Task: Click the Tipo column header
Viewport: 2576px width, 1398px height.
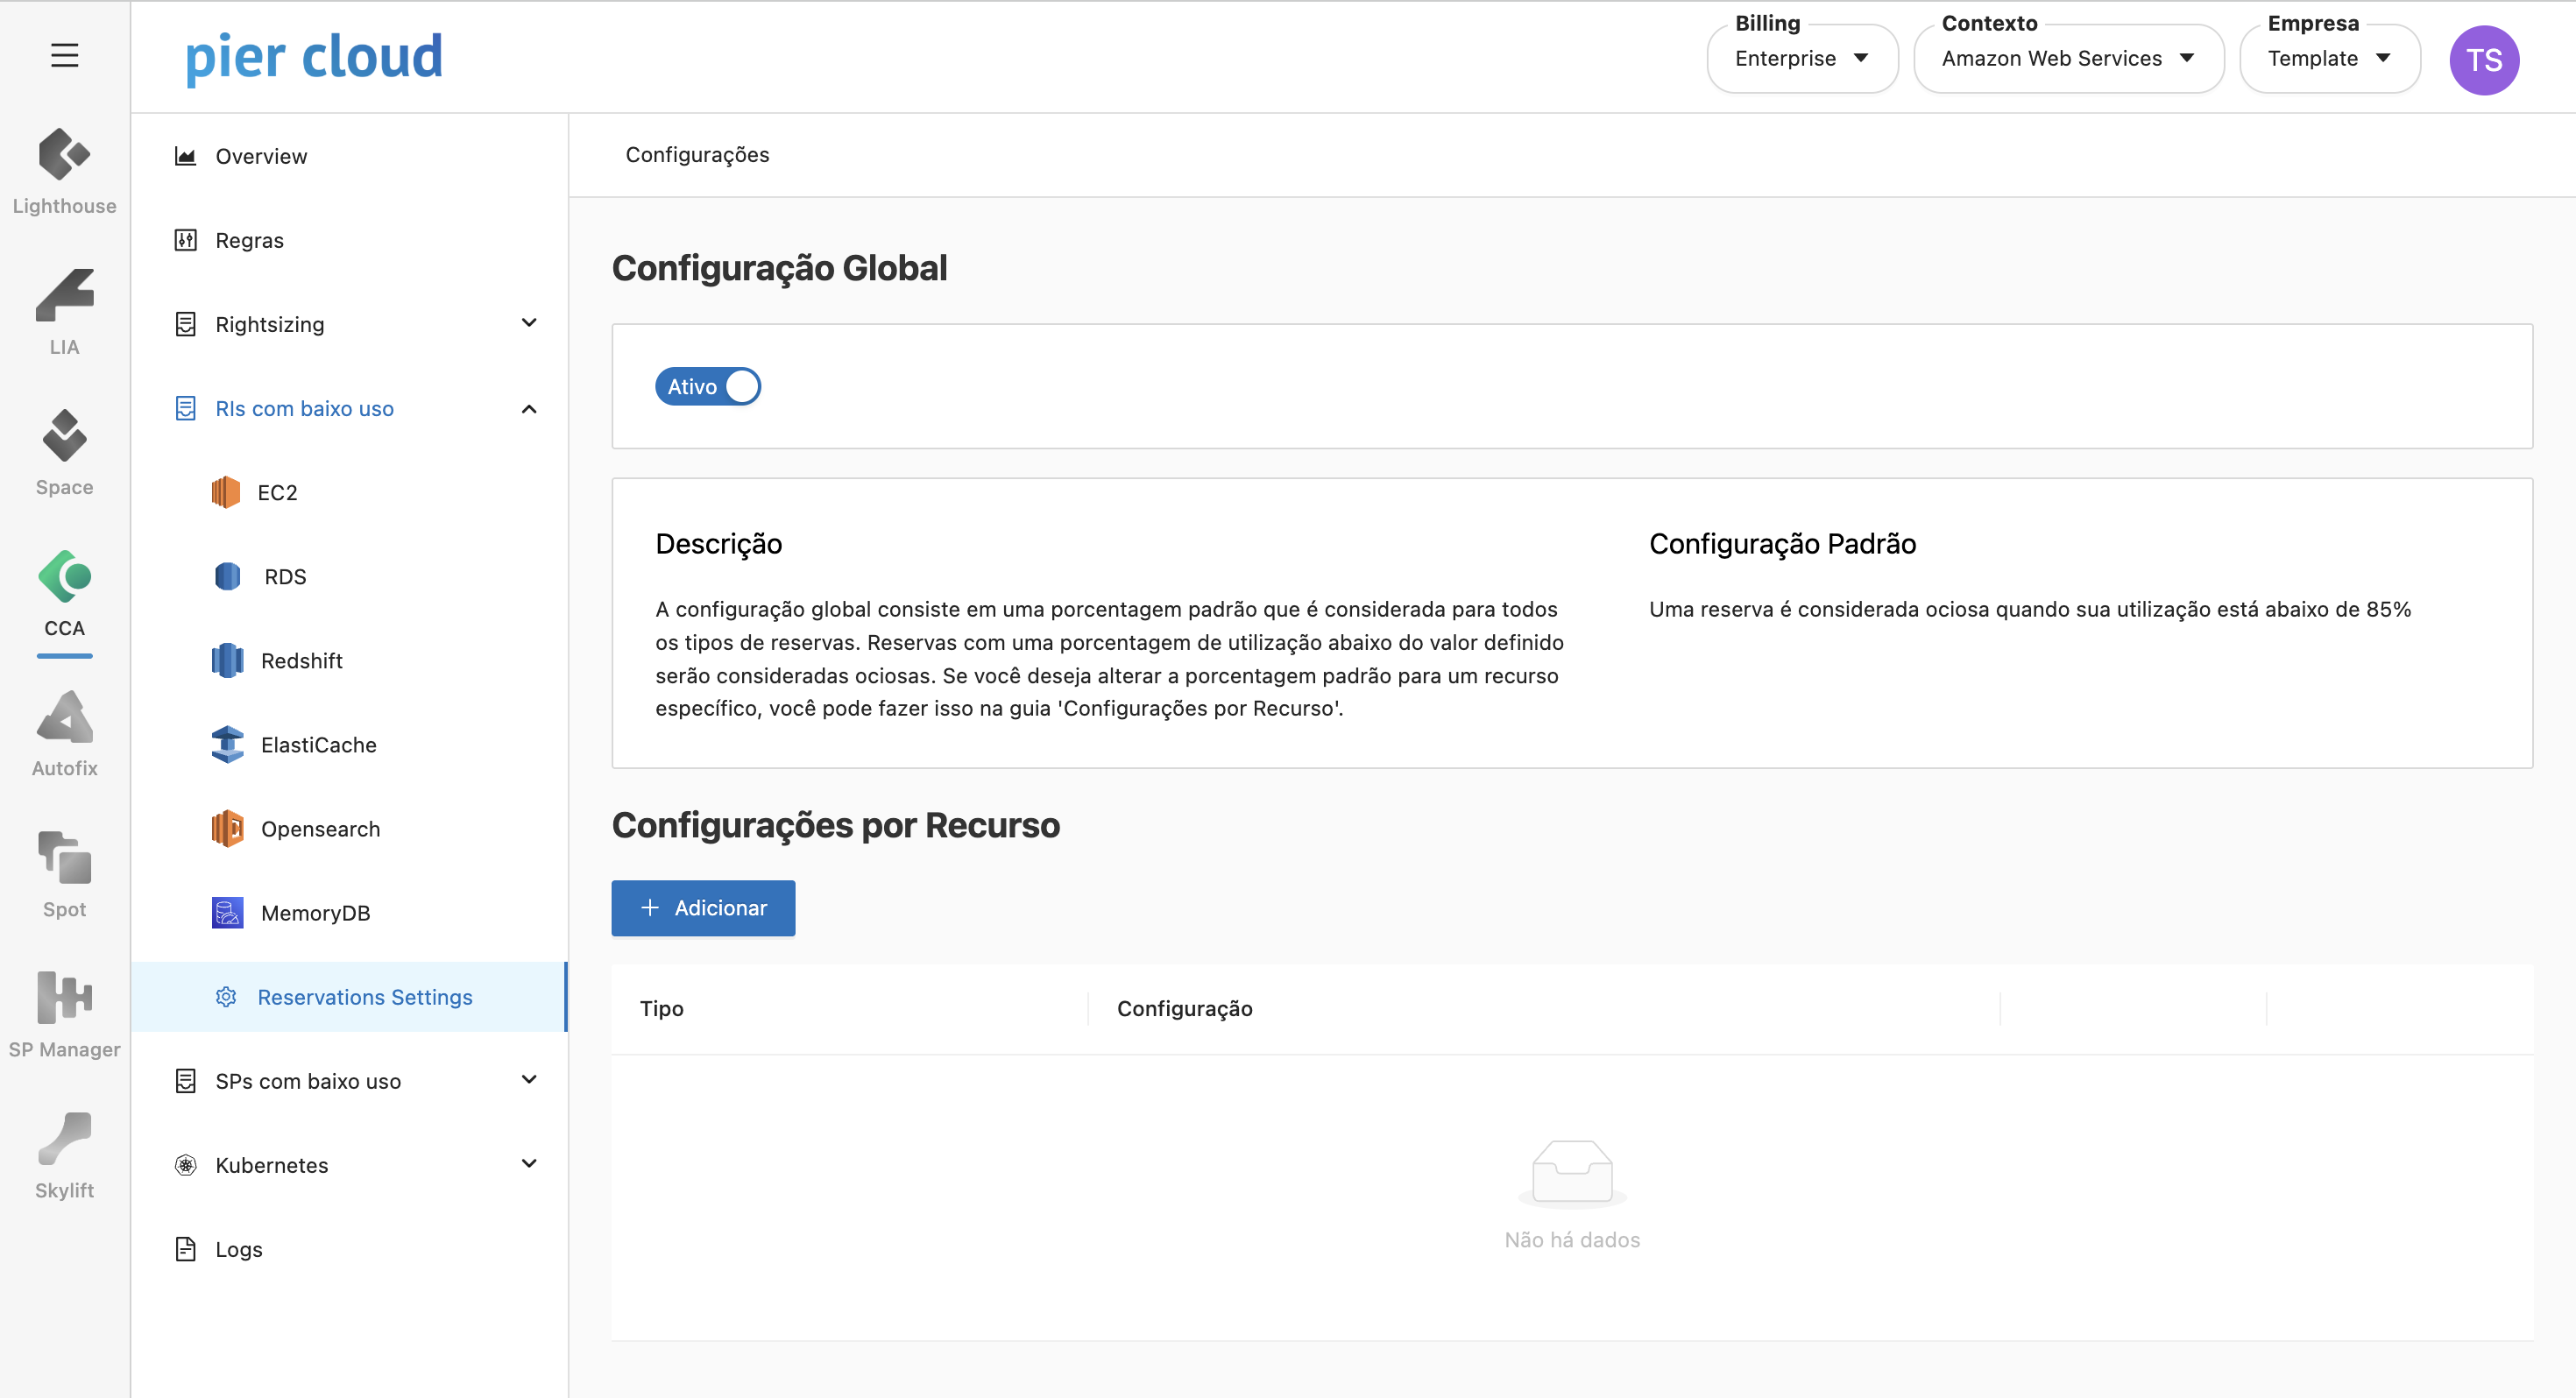Action: point(662,1008)
